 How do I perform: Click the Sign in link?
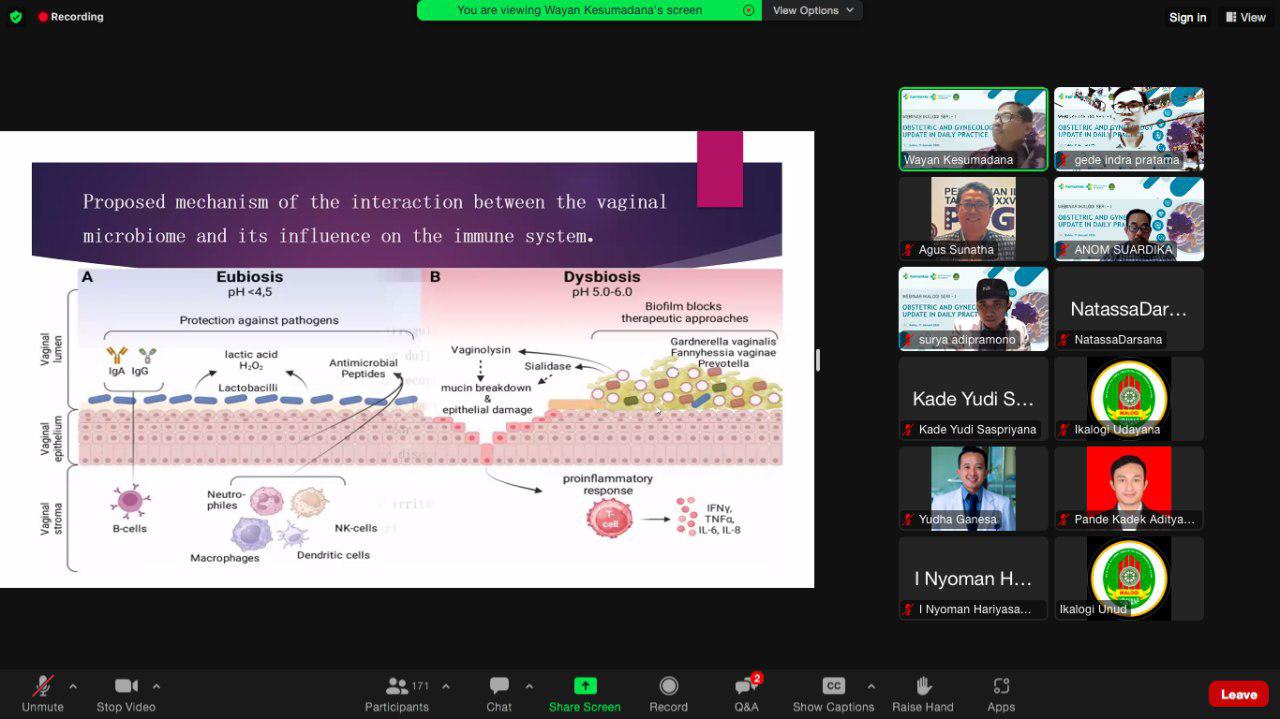(1188, 17)
